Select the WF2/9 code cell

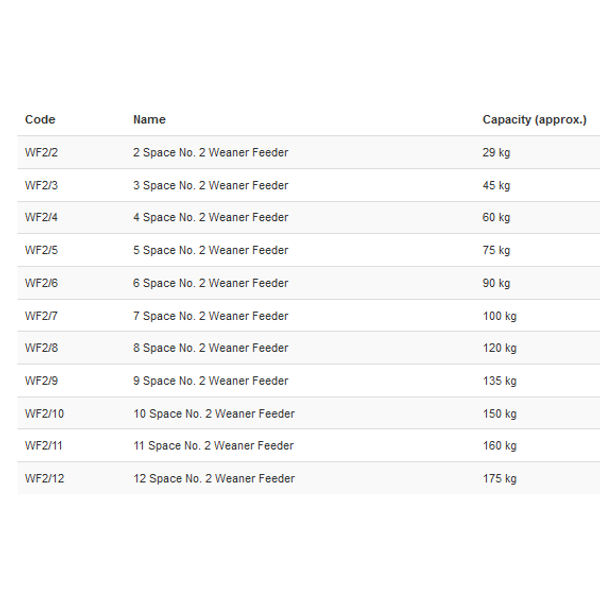tap(41, 381)
